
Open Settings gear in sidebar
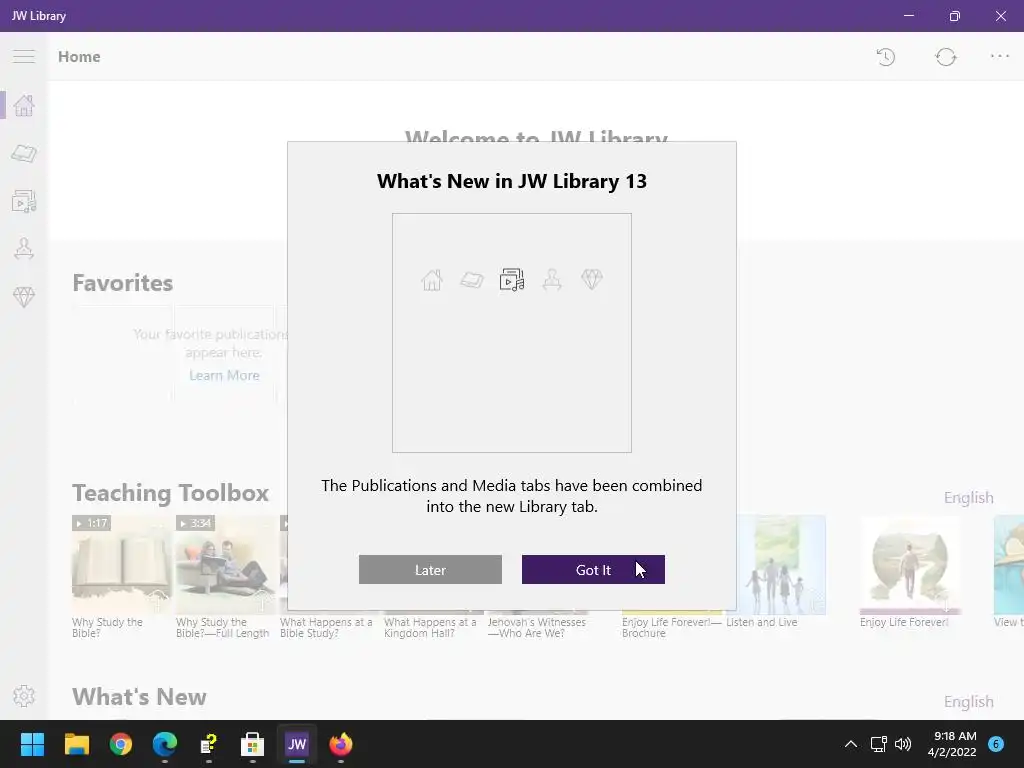24,696
